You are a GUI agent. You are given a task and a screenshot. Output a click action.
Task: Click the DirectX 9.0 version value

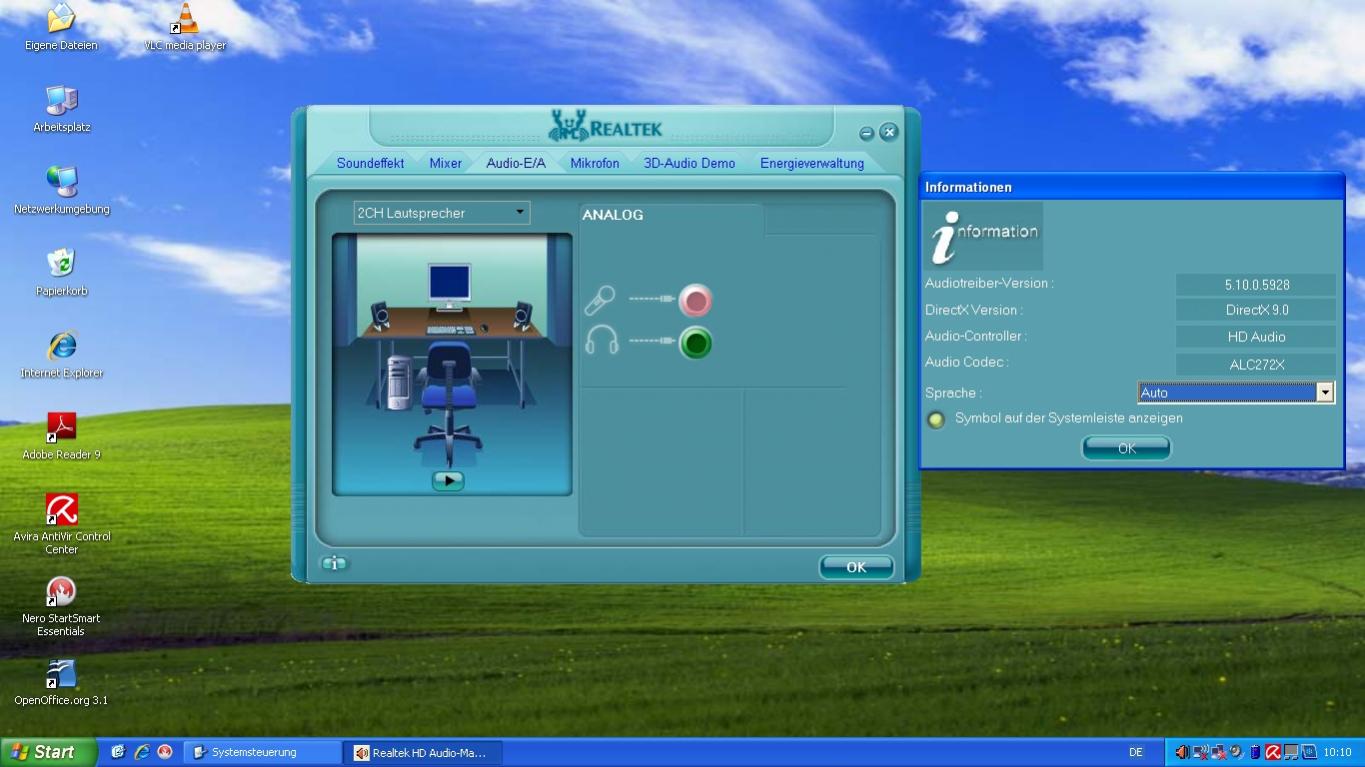point(1256,310)
